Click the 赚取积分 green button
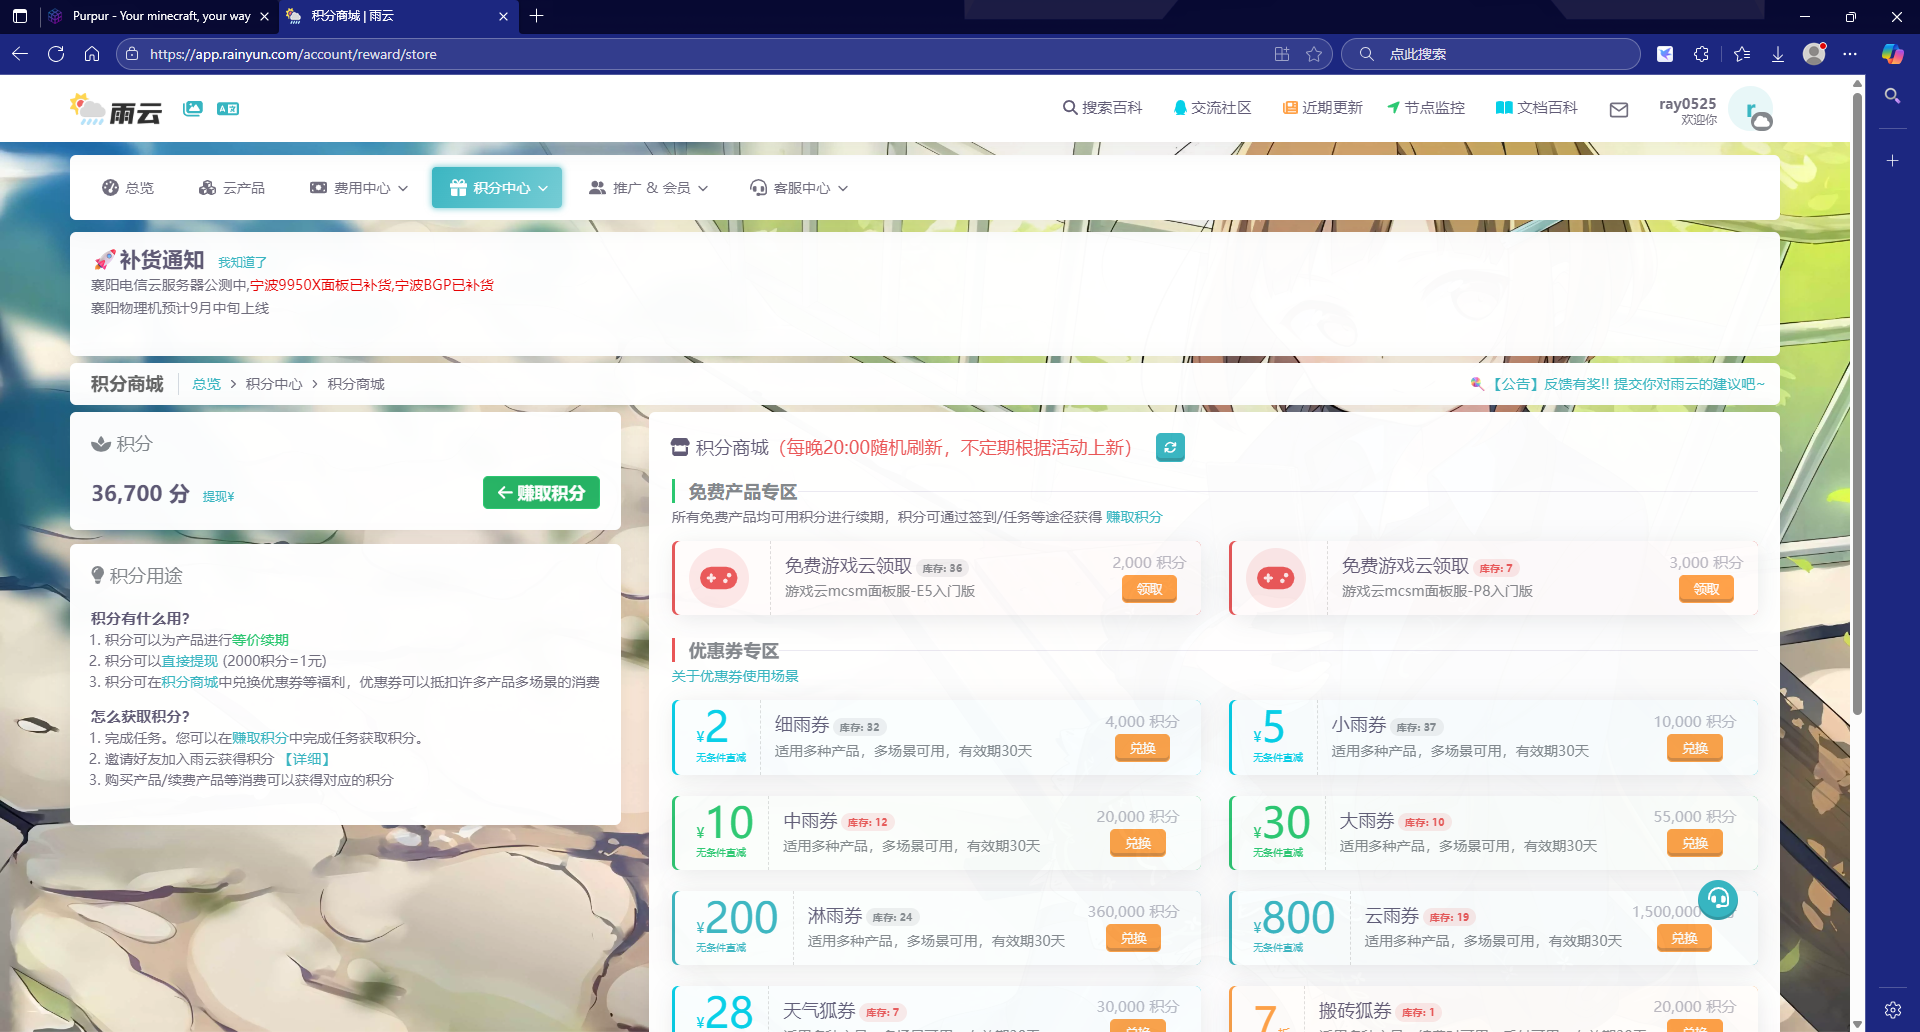Image resolution: width=1920 pixels, height=1032 pixels. pos(541,493)
